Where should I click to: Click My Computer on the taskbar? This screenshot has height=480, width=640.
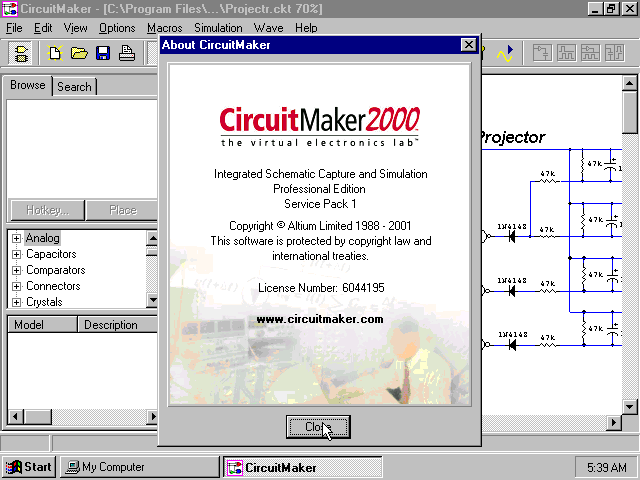(x=140, y=467)
